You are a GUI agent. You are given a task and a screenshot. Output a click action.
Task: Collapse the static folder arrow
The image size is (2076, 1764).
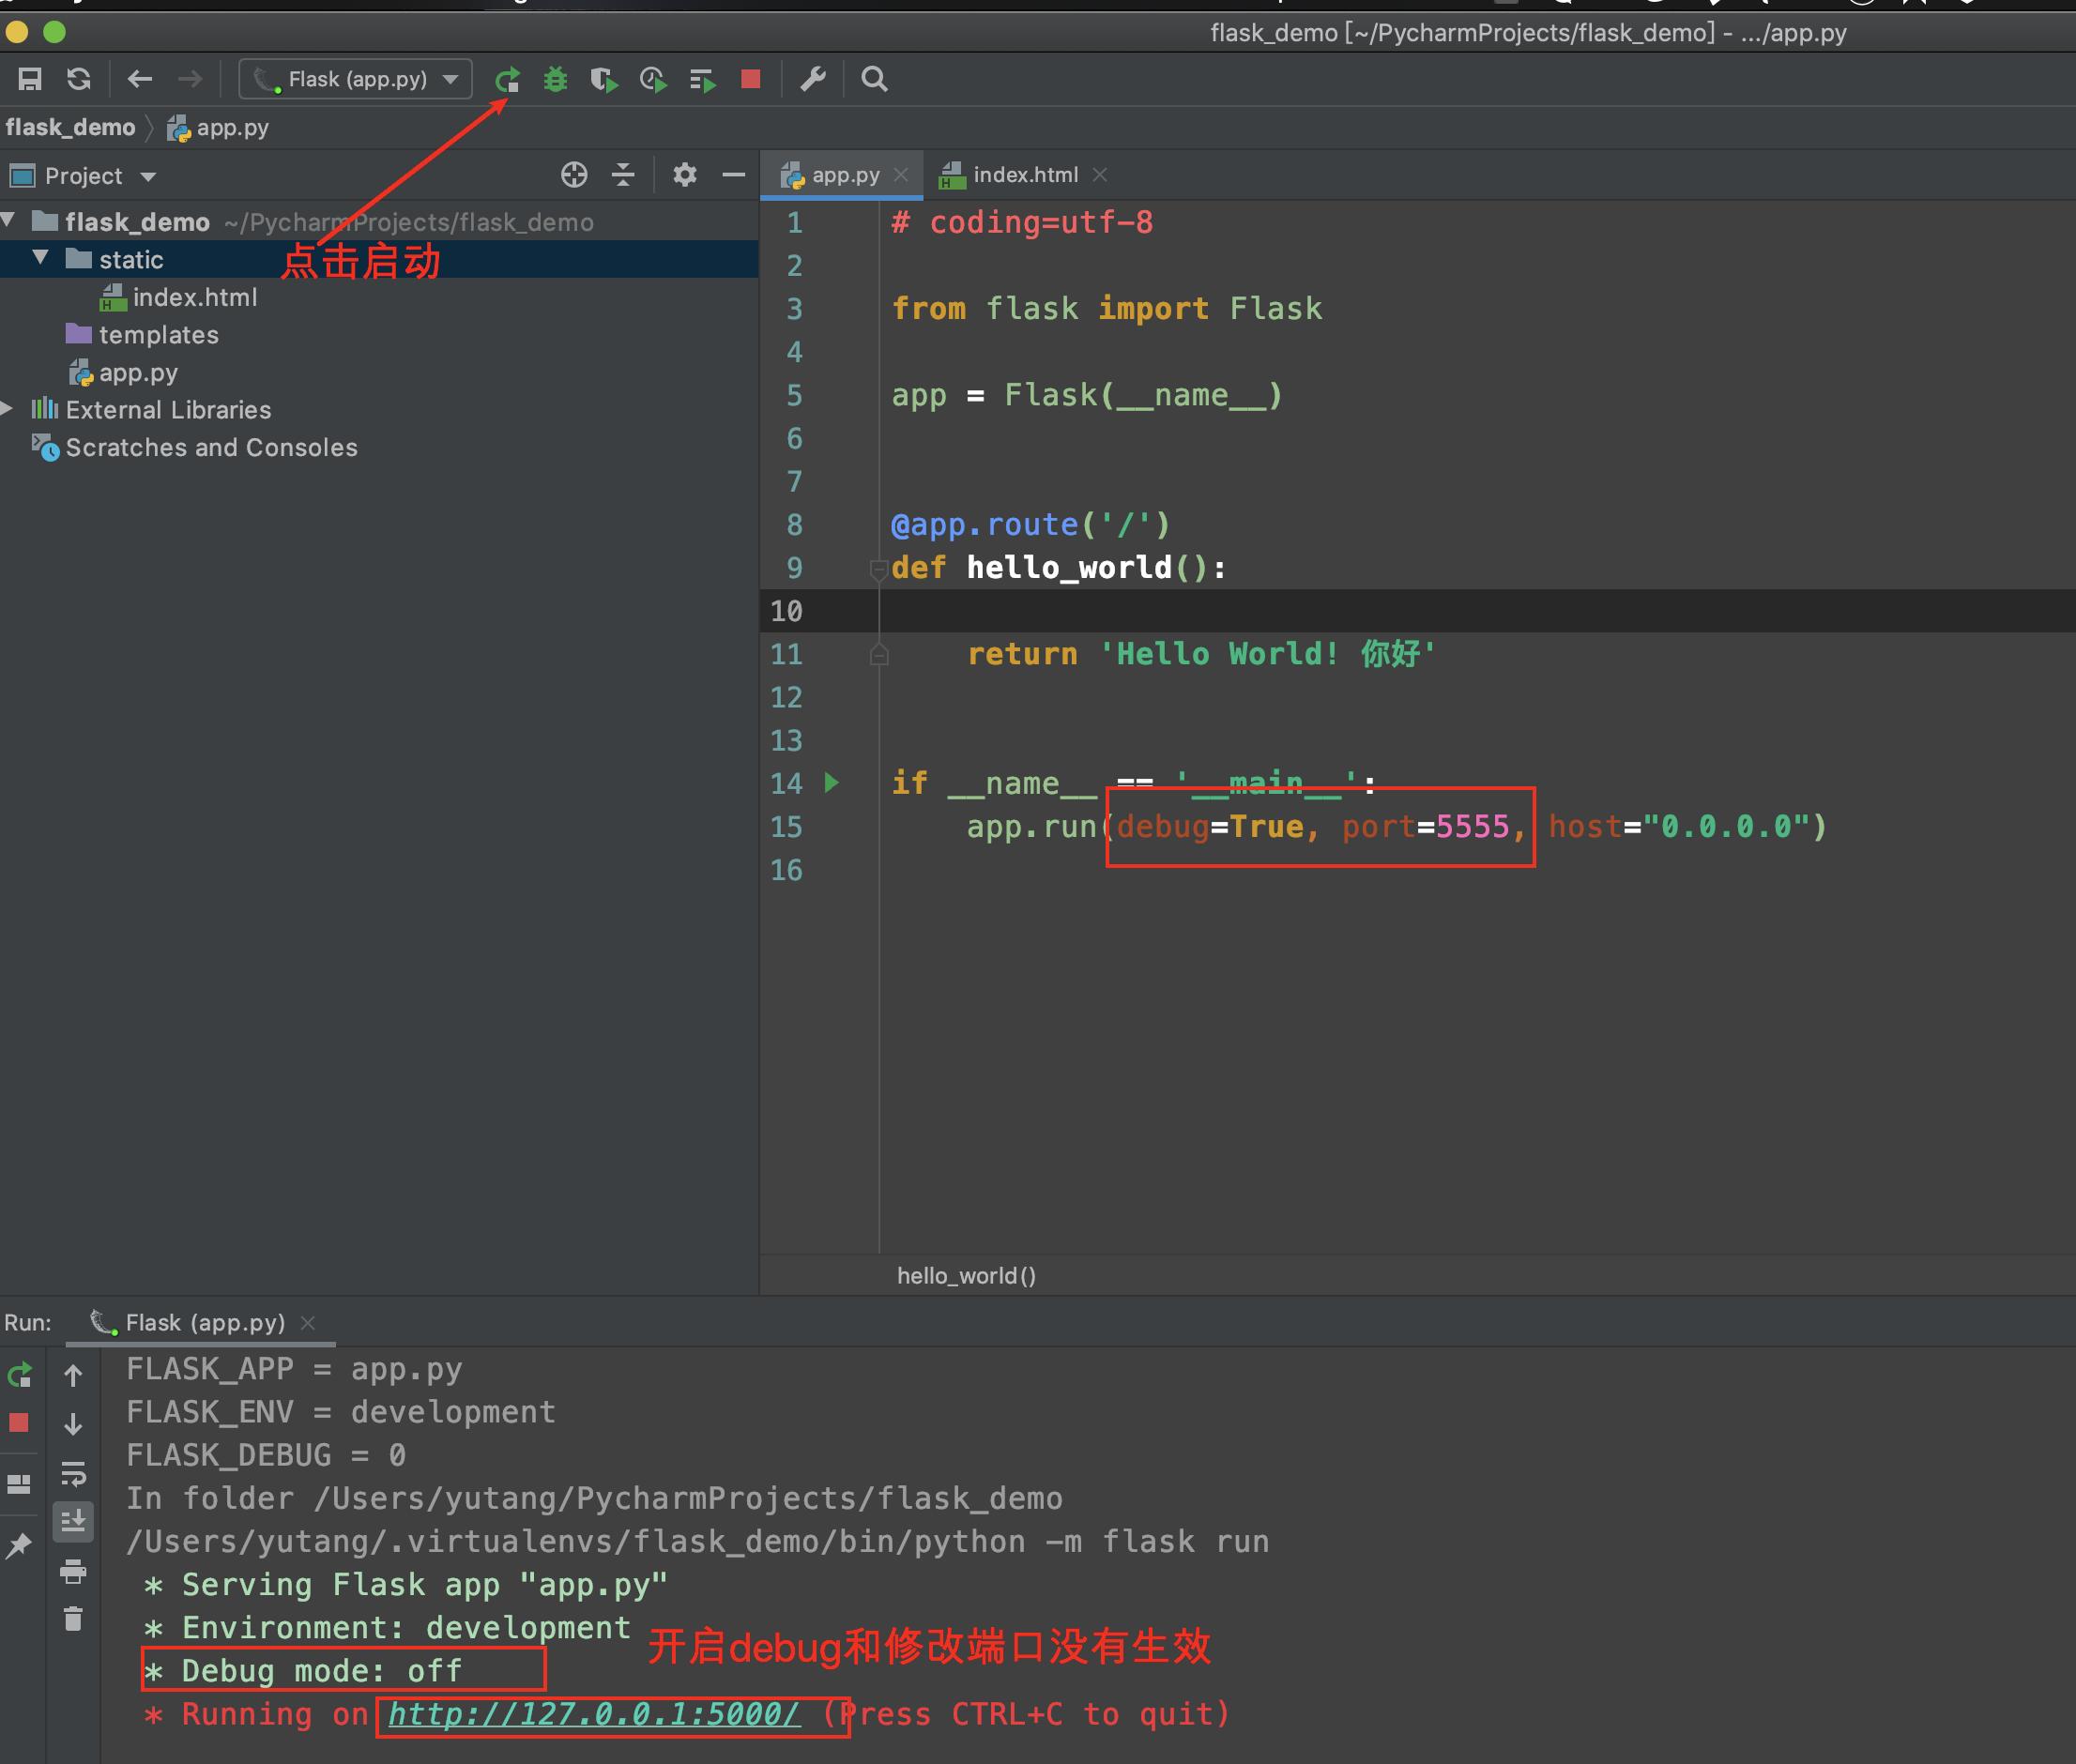[41, 258]
